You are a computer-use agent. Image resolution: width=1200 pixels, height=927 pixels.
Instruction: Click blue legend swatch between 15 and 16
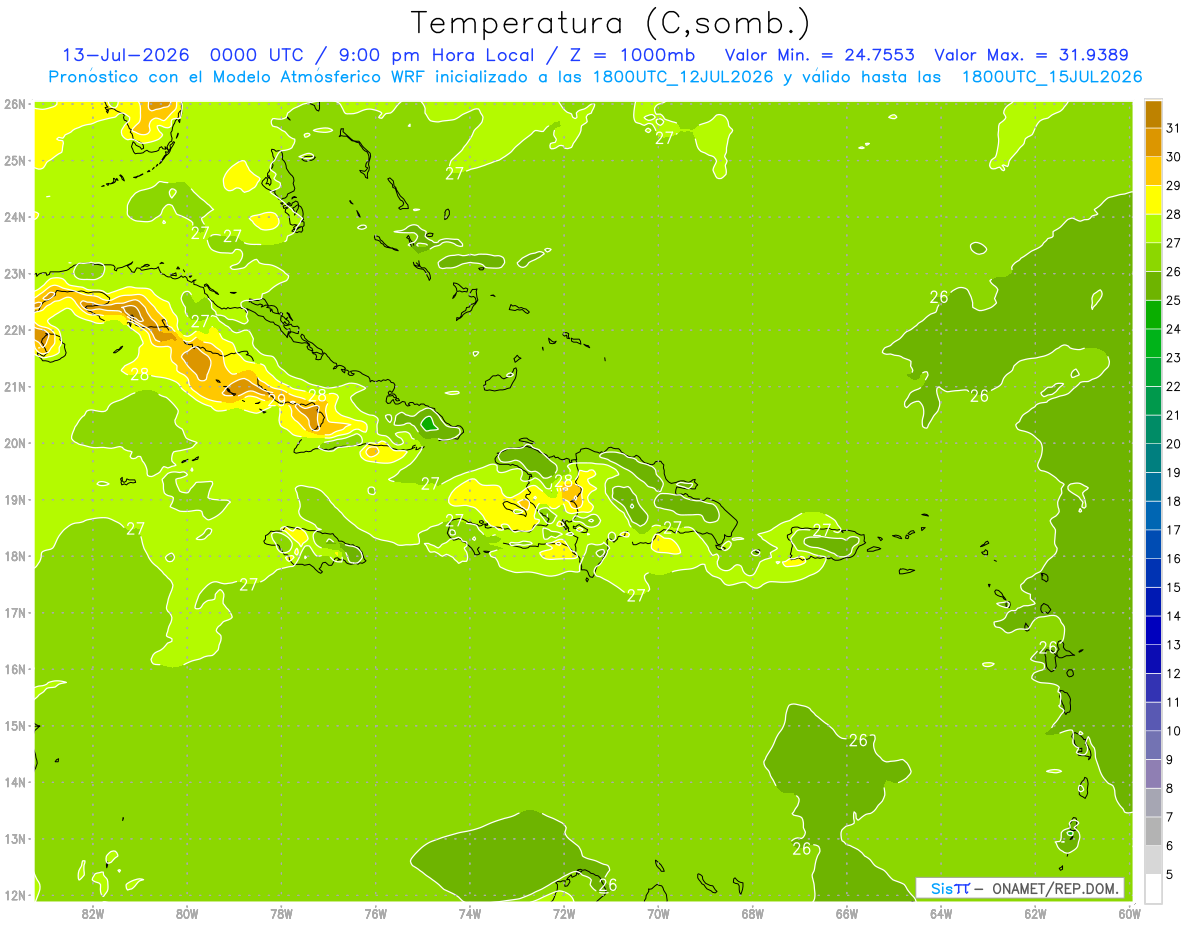(x=1153, y=573)
